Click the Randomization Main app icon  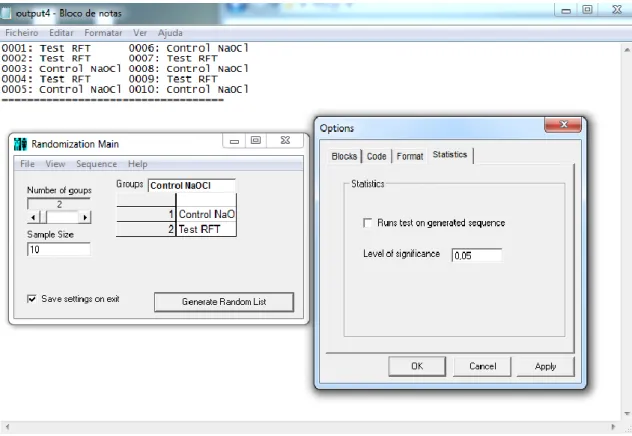coord(20,144)
